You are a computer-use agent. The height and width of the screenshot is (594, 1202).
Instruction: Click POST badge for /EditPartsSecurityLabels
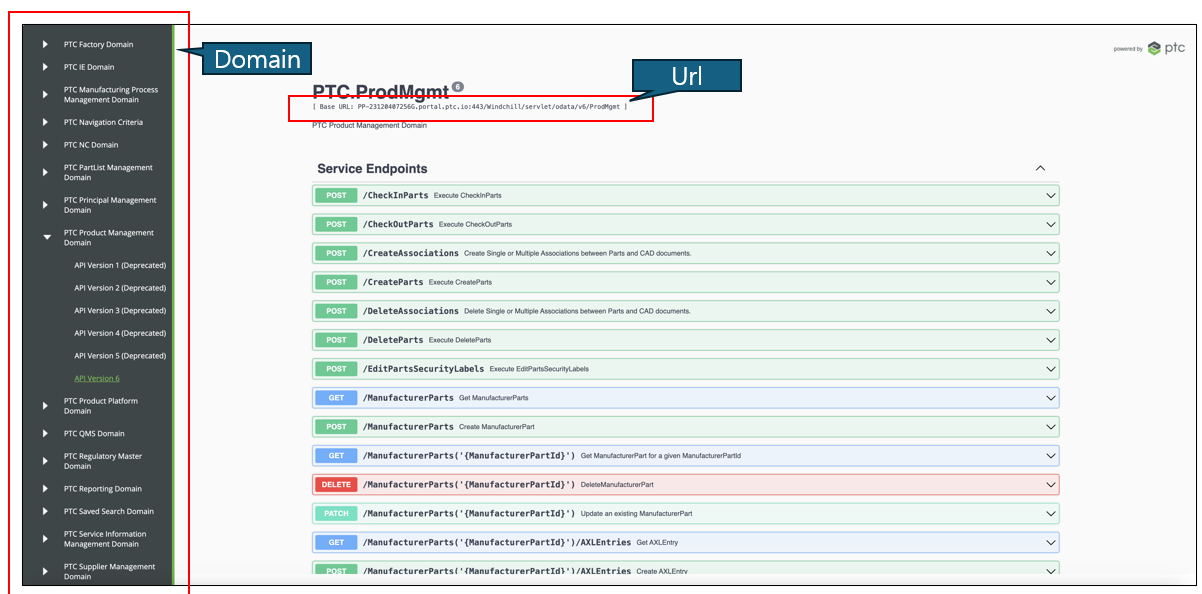click(x=336, y=369)
